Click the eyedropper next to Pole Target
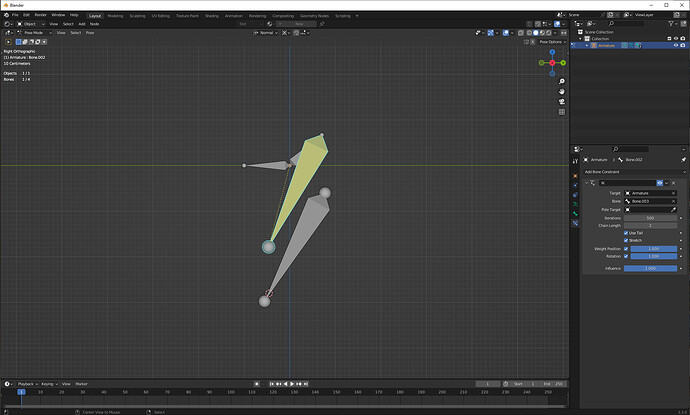 pyautogui.click(x=673, y=209)
